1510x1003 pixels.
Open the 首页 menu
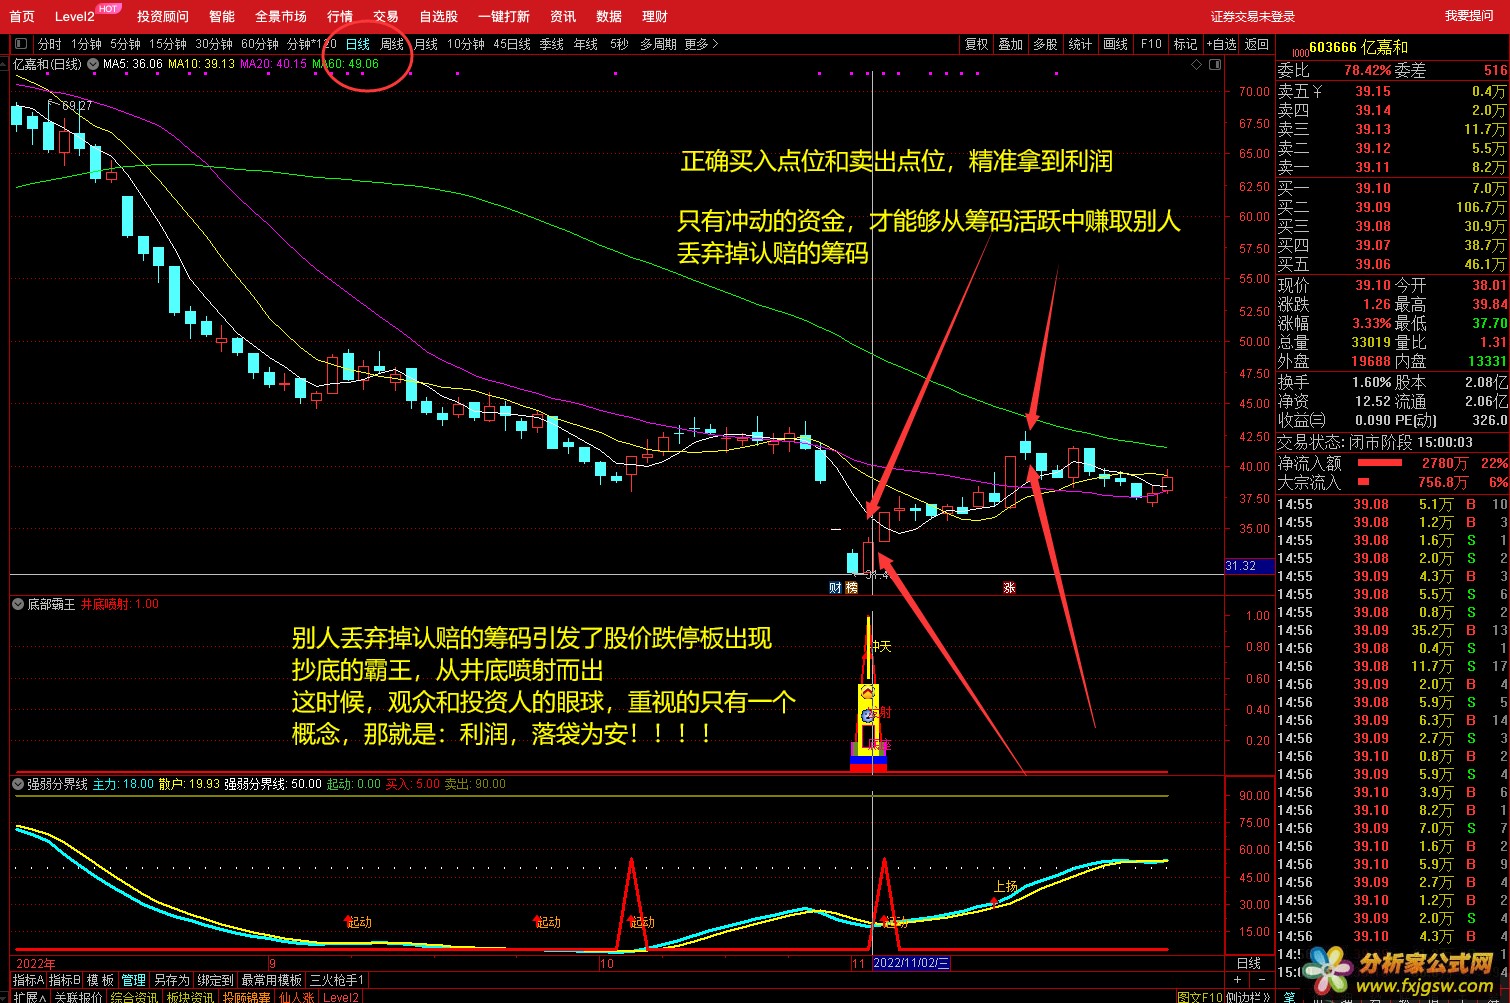point(22,16)
